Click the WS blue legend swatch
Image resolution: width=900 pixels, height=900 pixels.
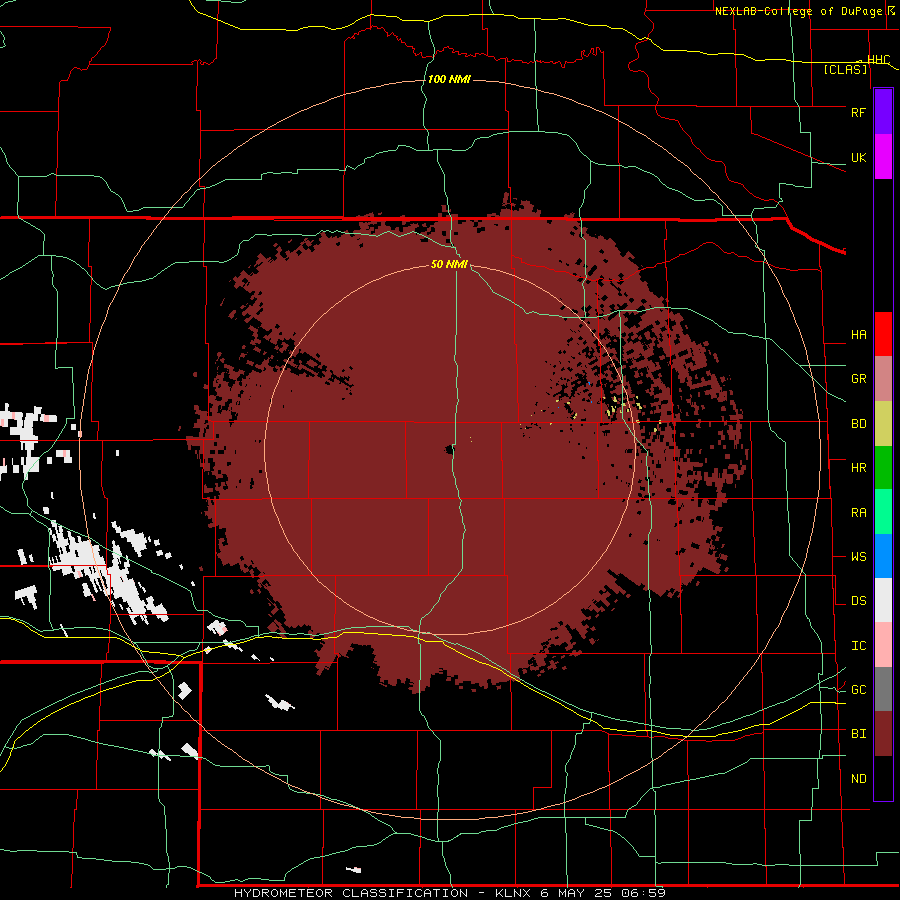(883, 556)
